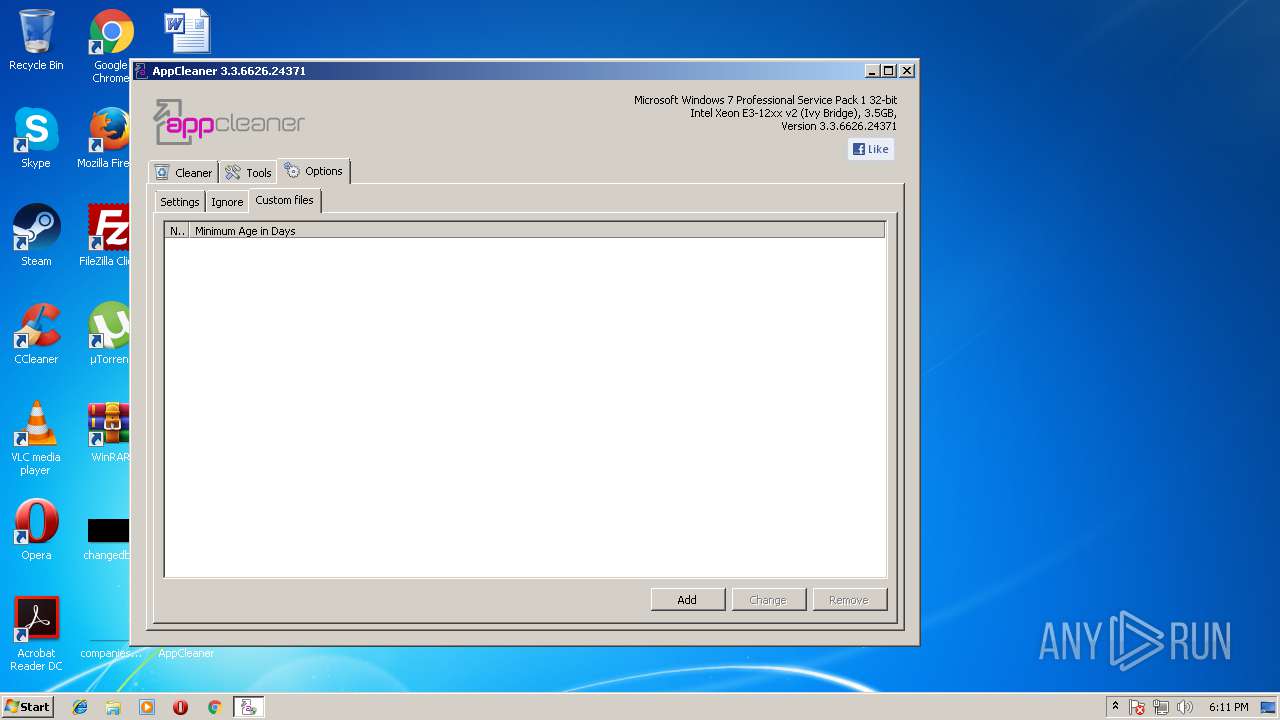Screen dimensions: 1280x720
Task: Open Acrobat Reader DC shortcut
Action: tap(36, 634)
